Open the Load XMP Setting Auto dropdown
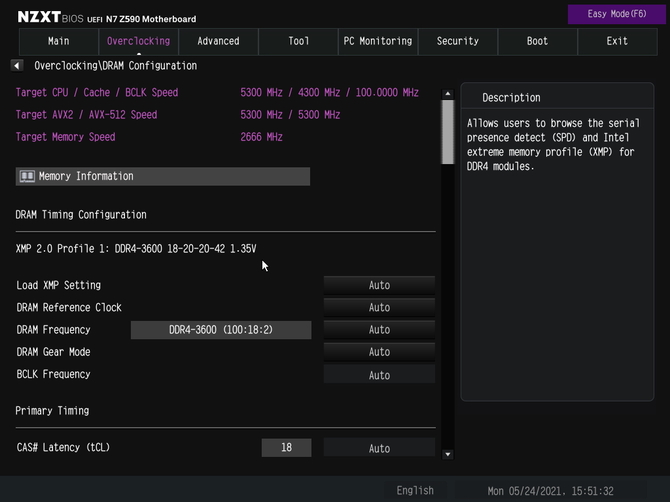670x502 pixels. 379,285
